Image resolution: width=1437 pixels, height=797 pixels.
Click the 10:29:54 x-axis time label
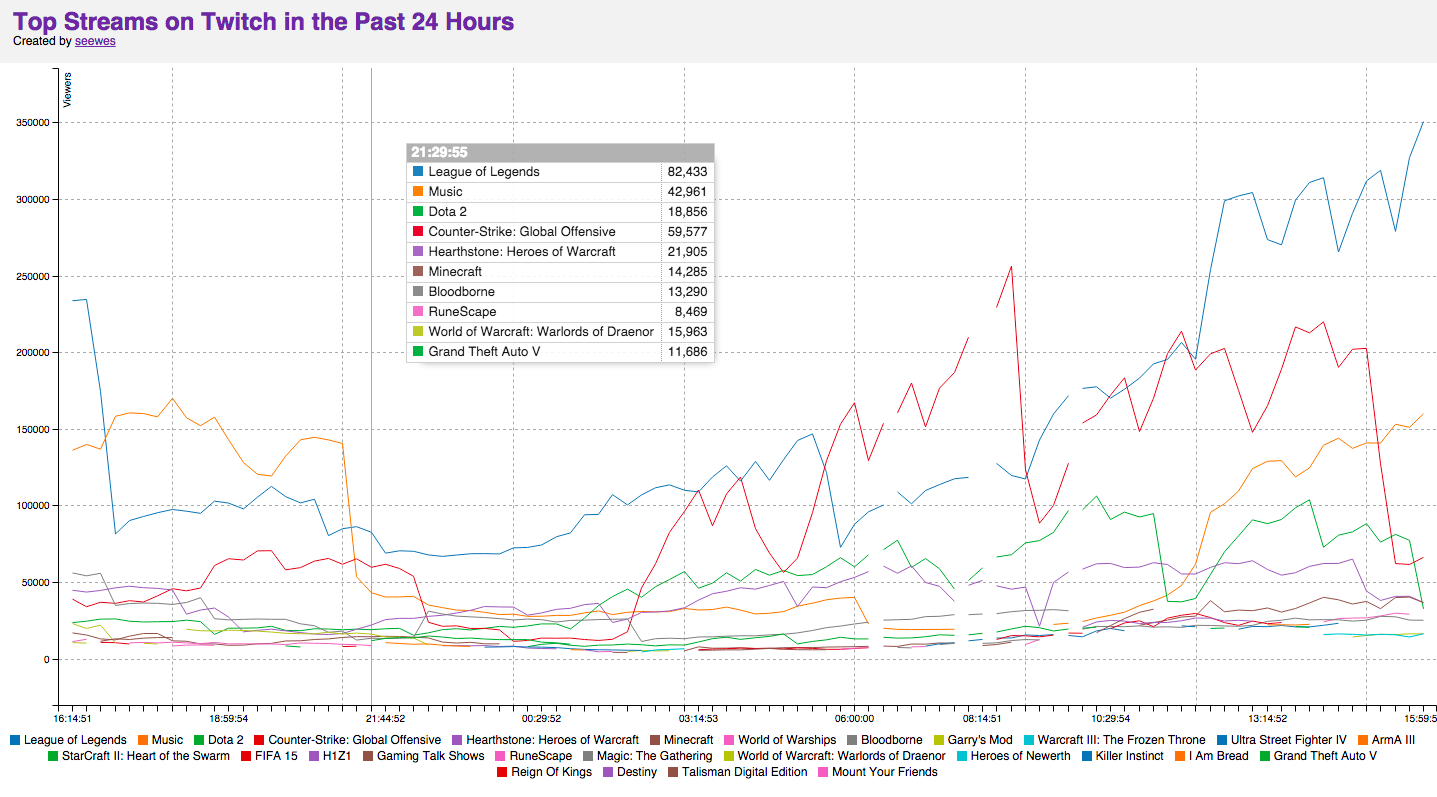click(x=1110, y=718)
